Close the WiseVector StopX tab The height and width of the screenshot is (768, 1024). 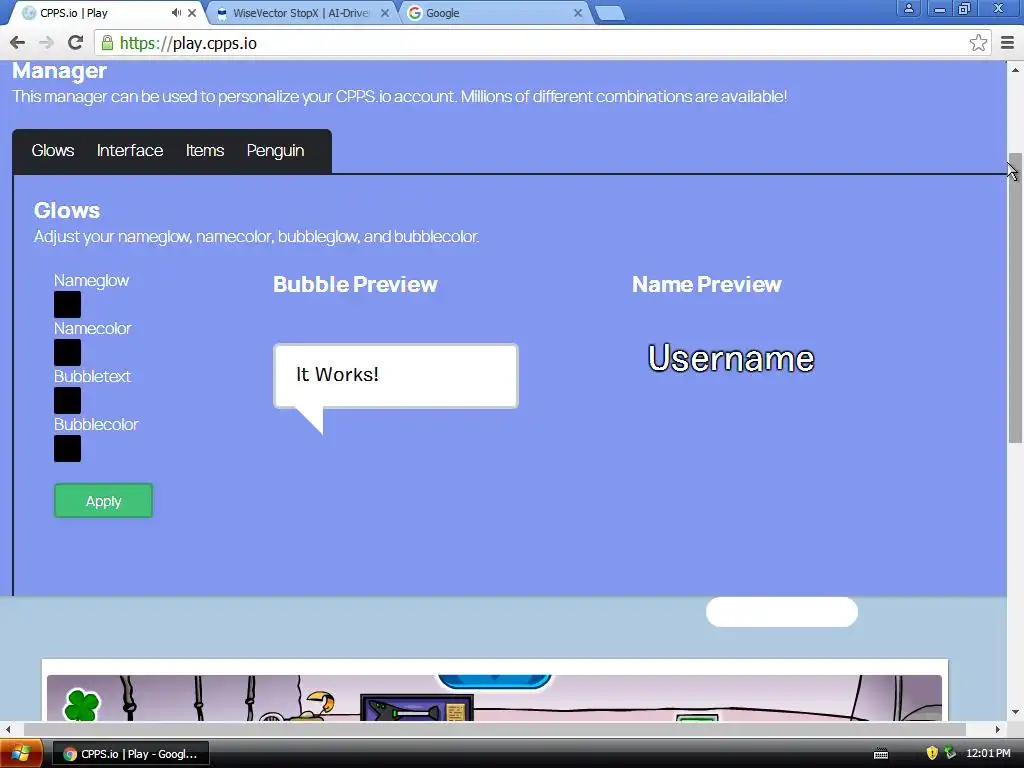coord(385,13)
